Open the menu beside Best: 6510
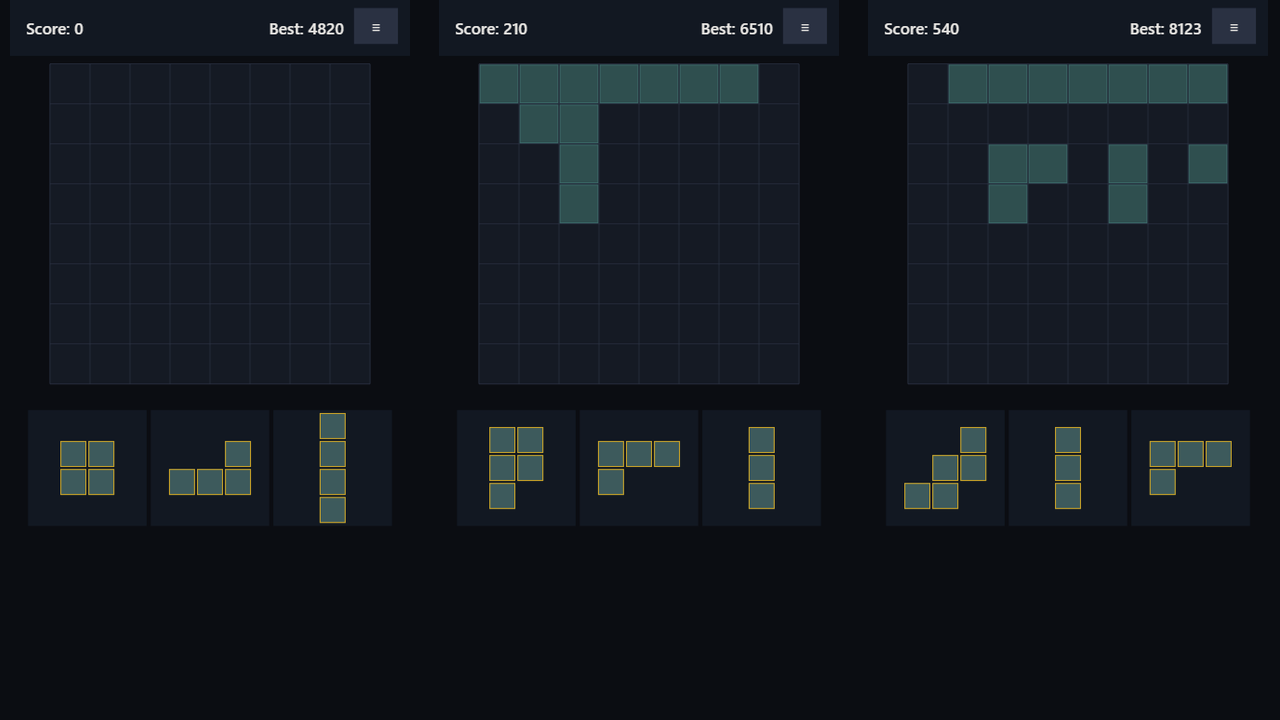 click(x=805, y=27)
